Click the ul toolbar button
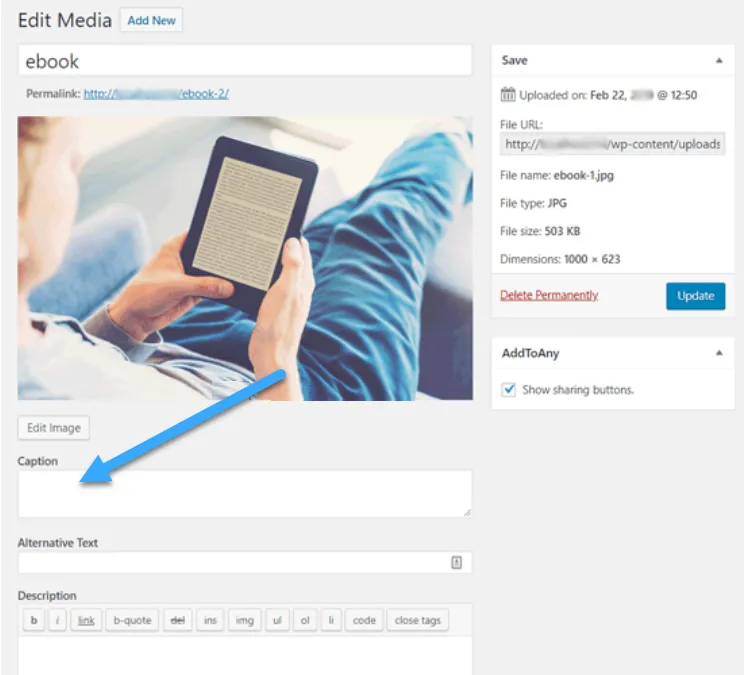 (277, 620)
